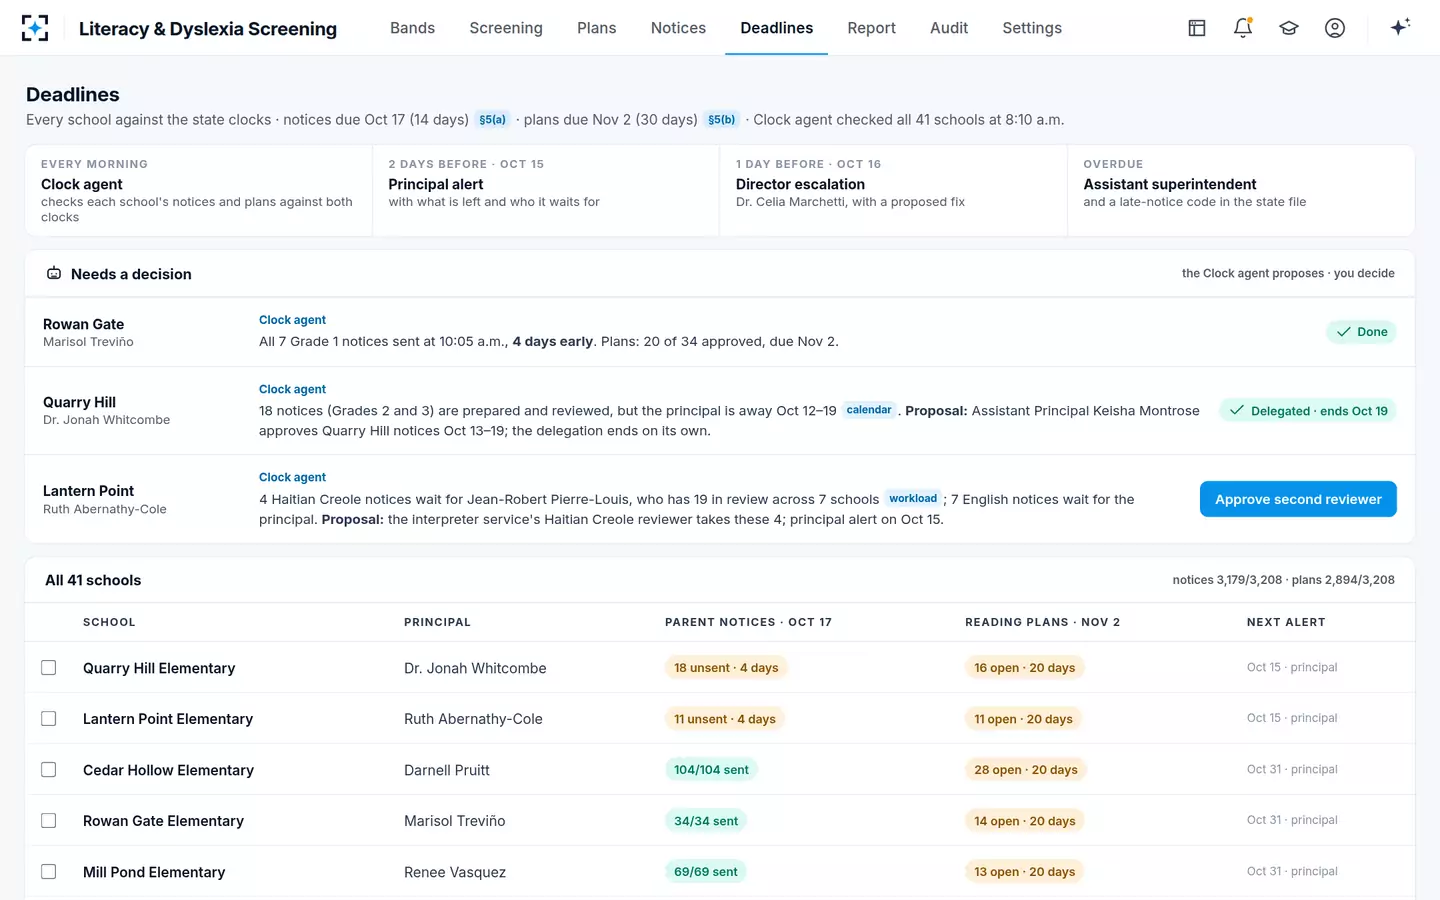This screenshot has width=1440, height=900.
Task: Click the Delegated ends Oct 19 badge
Action: (x=1308, y=411)
